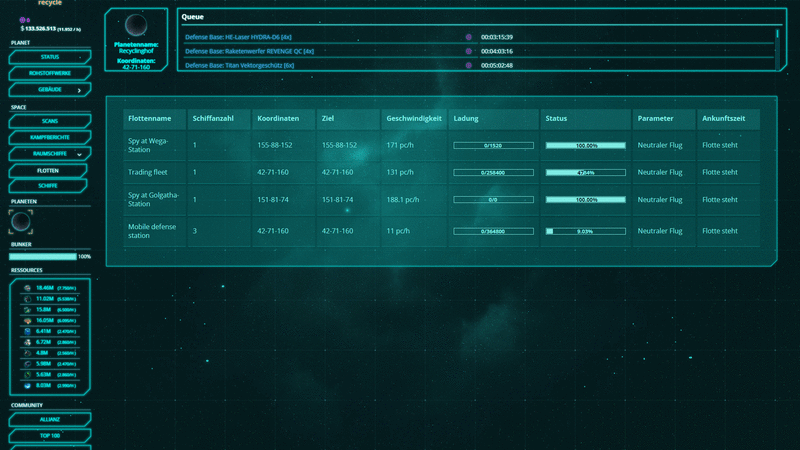Click the resource icon beside 8.03M
800x450 pixels.
tap(28, 386)
